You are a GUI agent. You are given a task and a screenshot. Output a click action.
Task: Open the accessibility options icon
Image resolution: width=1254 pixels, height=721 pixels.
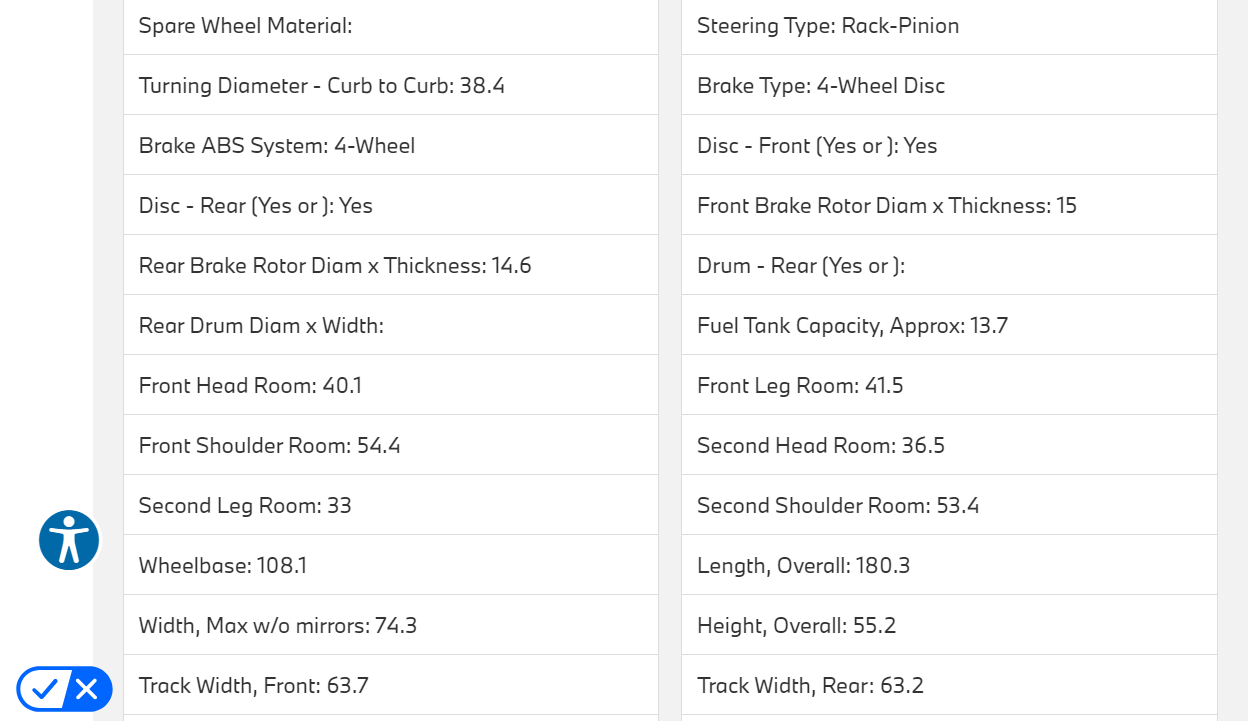pos(69,540)
